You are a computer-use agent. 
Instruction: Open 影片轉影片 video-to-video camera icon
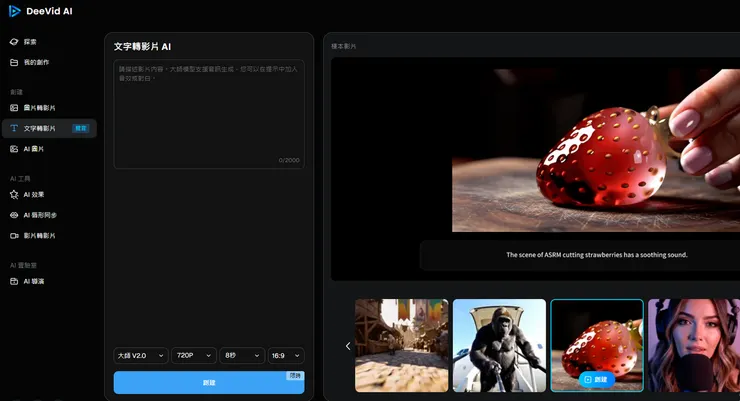(x=14, y=236)
